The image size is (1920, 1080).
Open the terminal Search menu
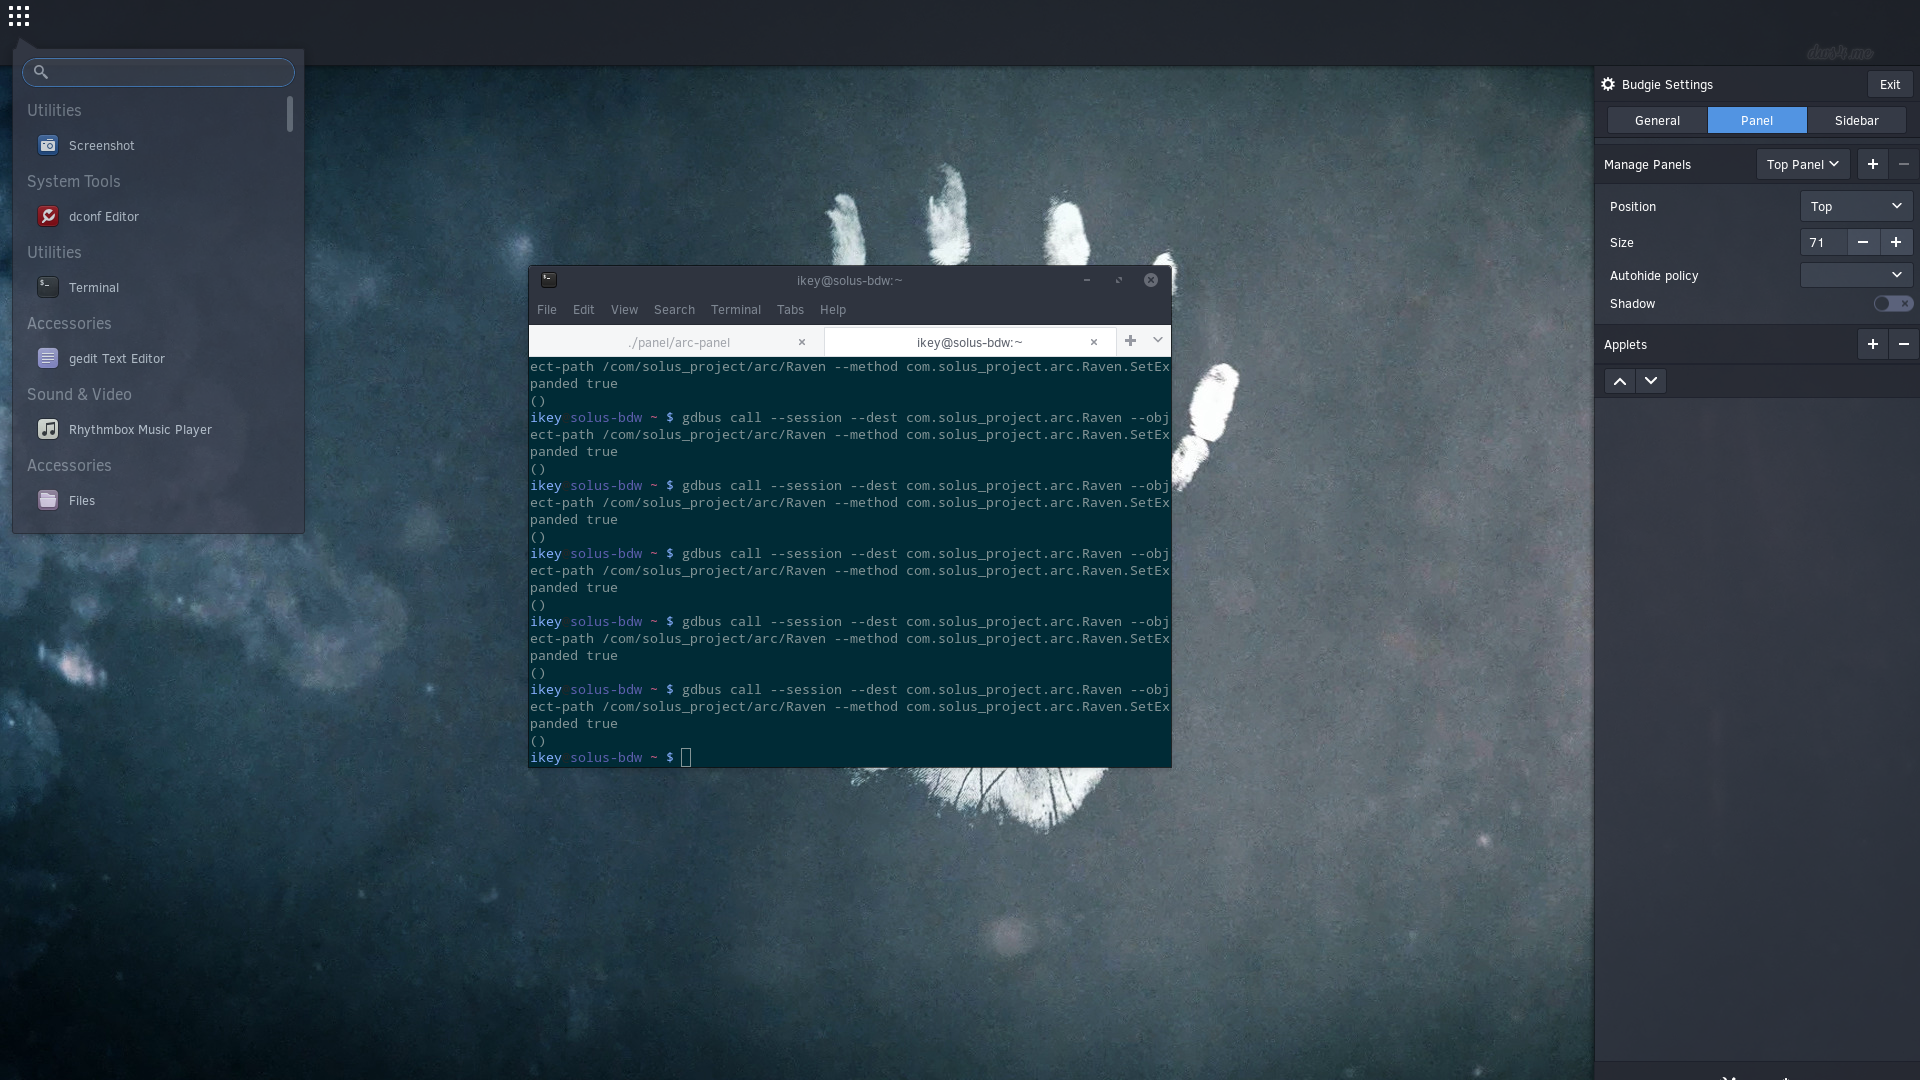[x=674, y=310]
